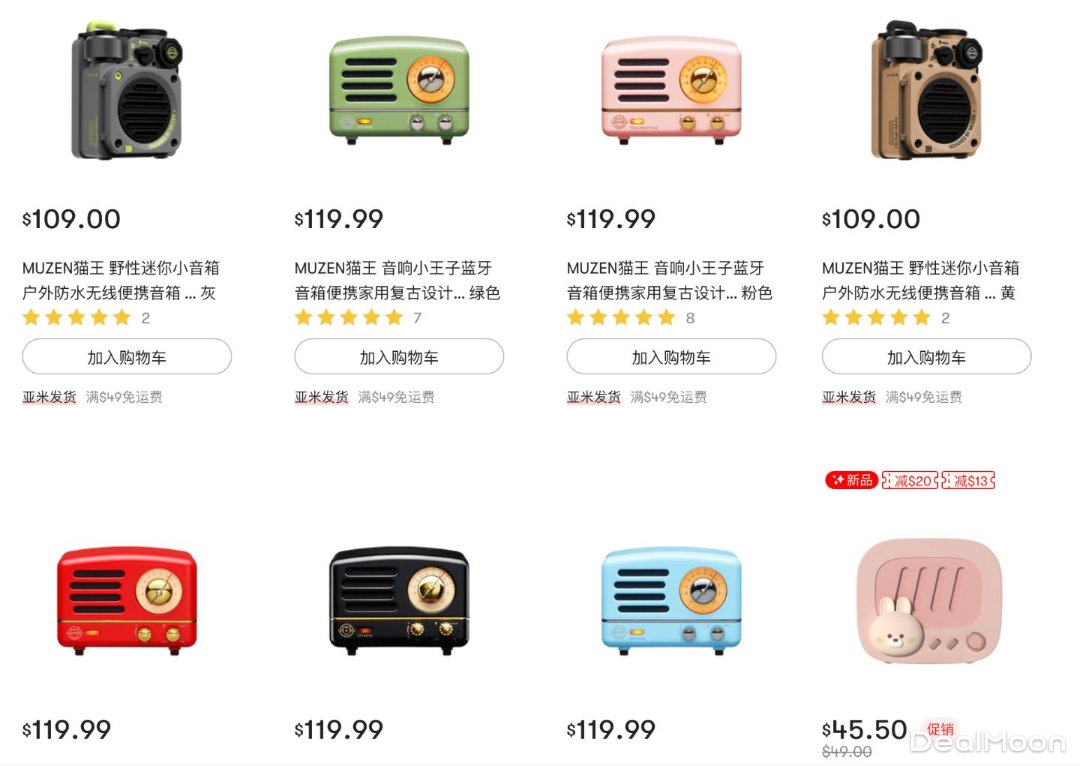Open the green retro radio speaker image
This screenshot has width=1080, height=766.
[399, 90]
